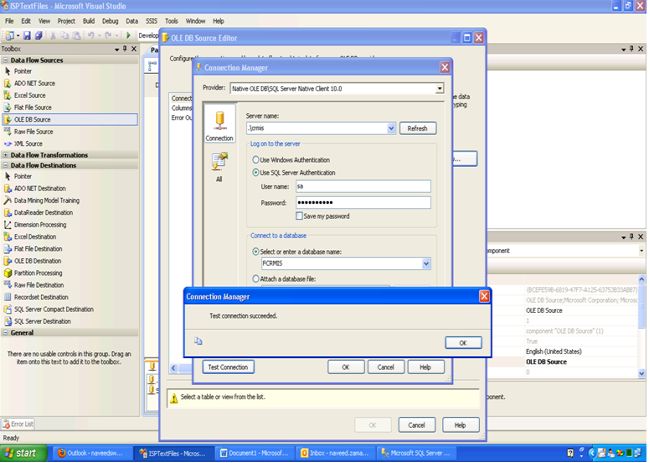The image size is (650, 463).
Task: Open the database name dropdown
Action: click(426, 263)
